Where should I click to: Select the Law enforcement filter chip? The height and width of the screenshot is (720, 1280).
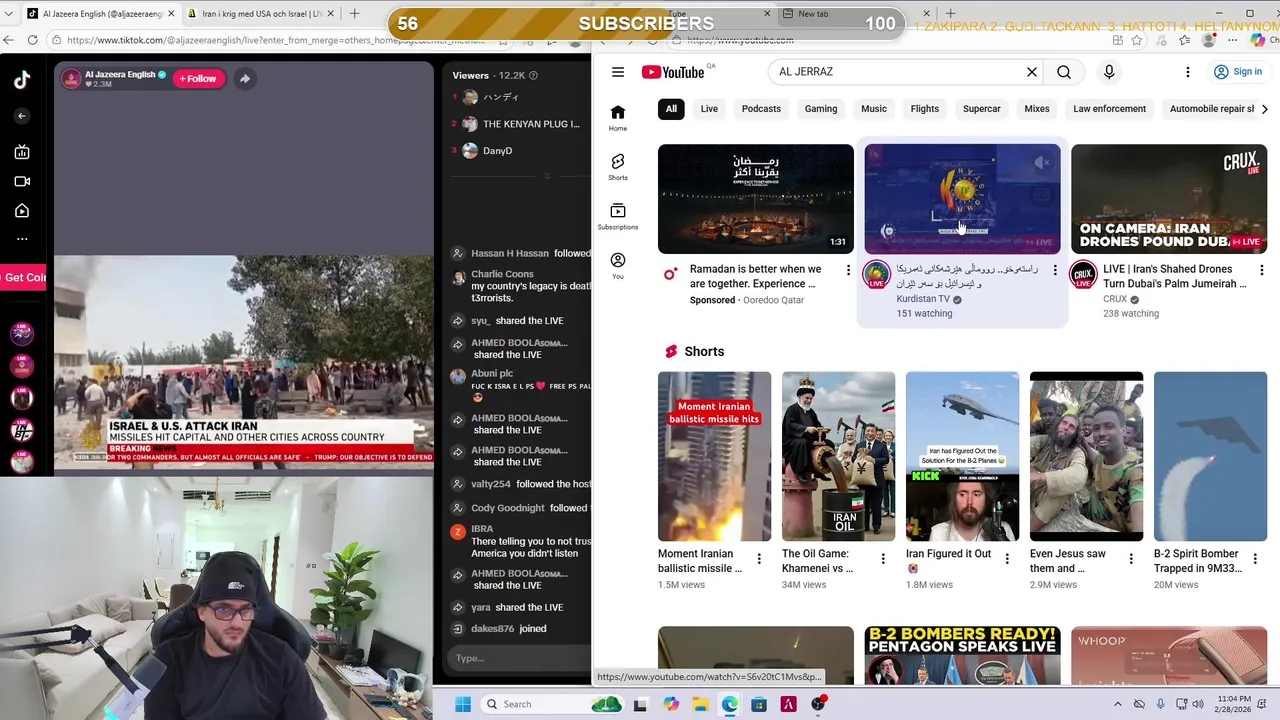pos(1109,109)
